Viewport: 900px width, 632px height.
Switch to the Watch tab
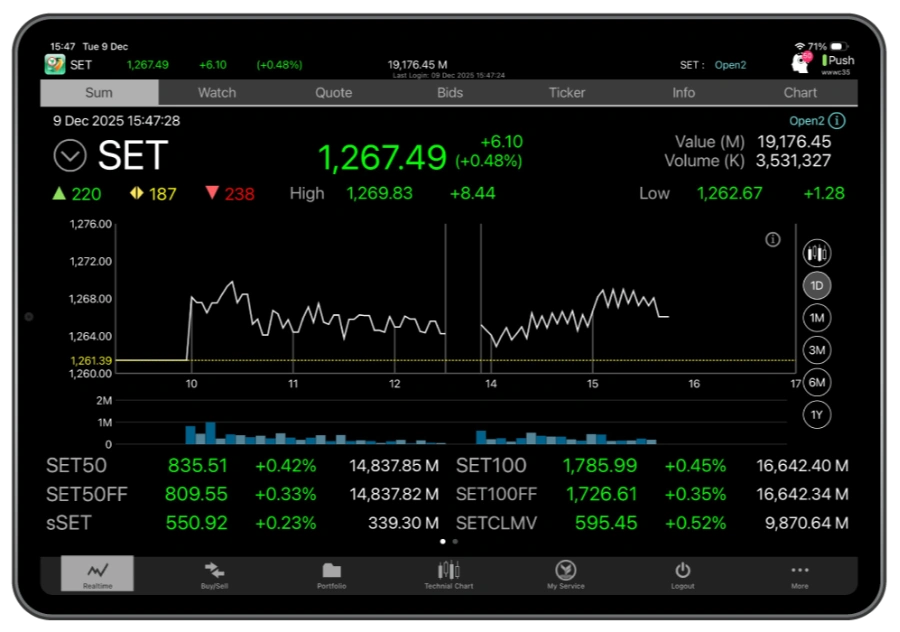(217, 93)
